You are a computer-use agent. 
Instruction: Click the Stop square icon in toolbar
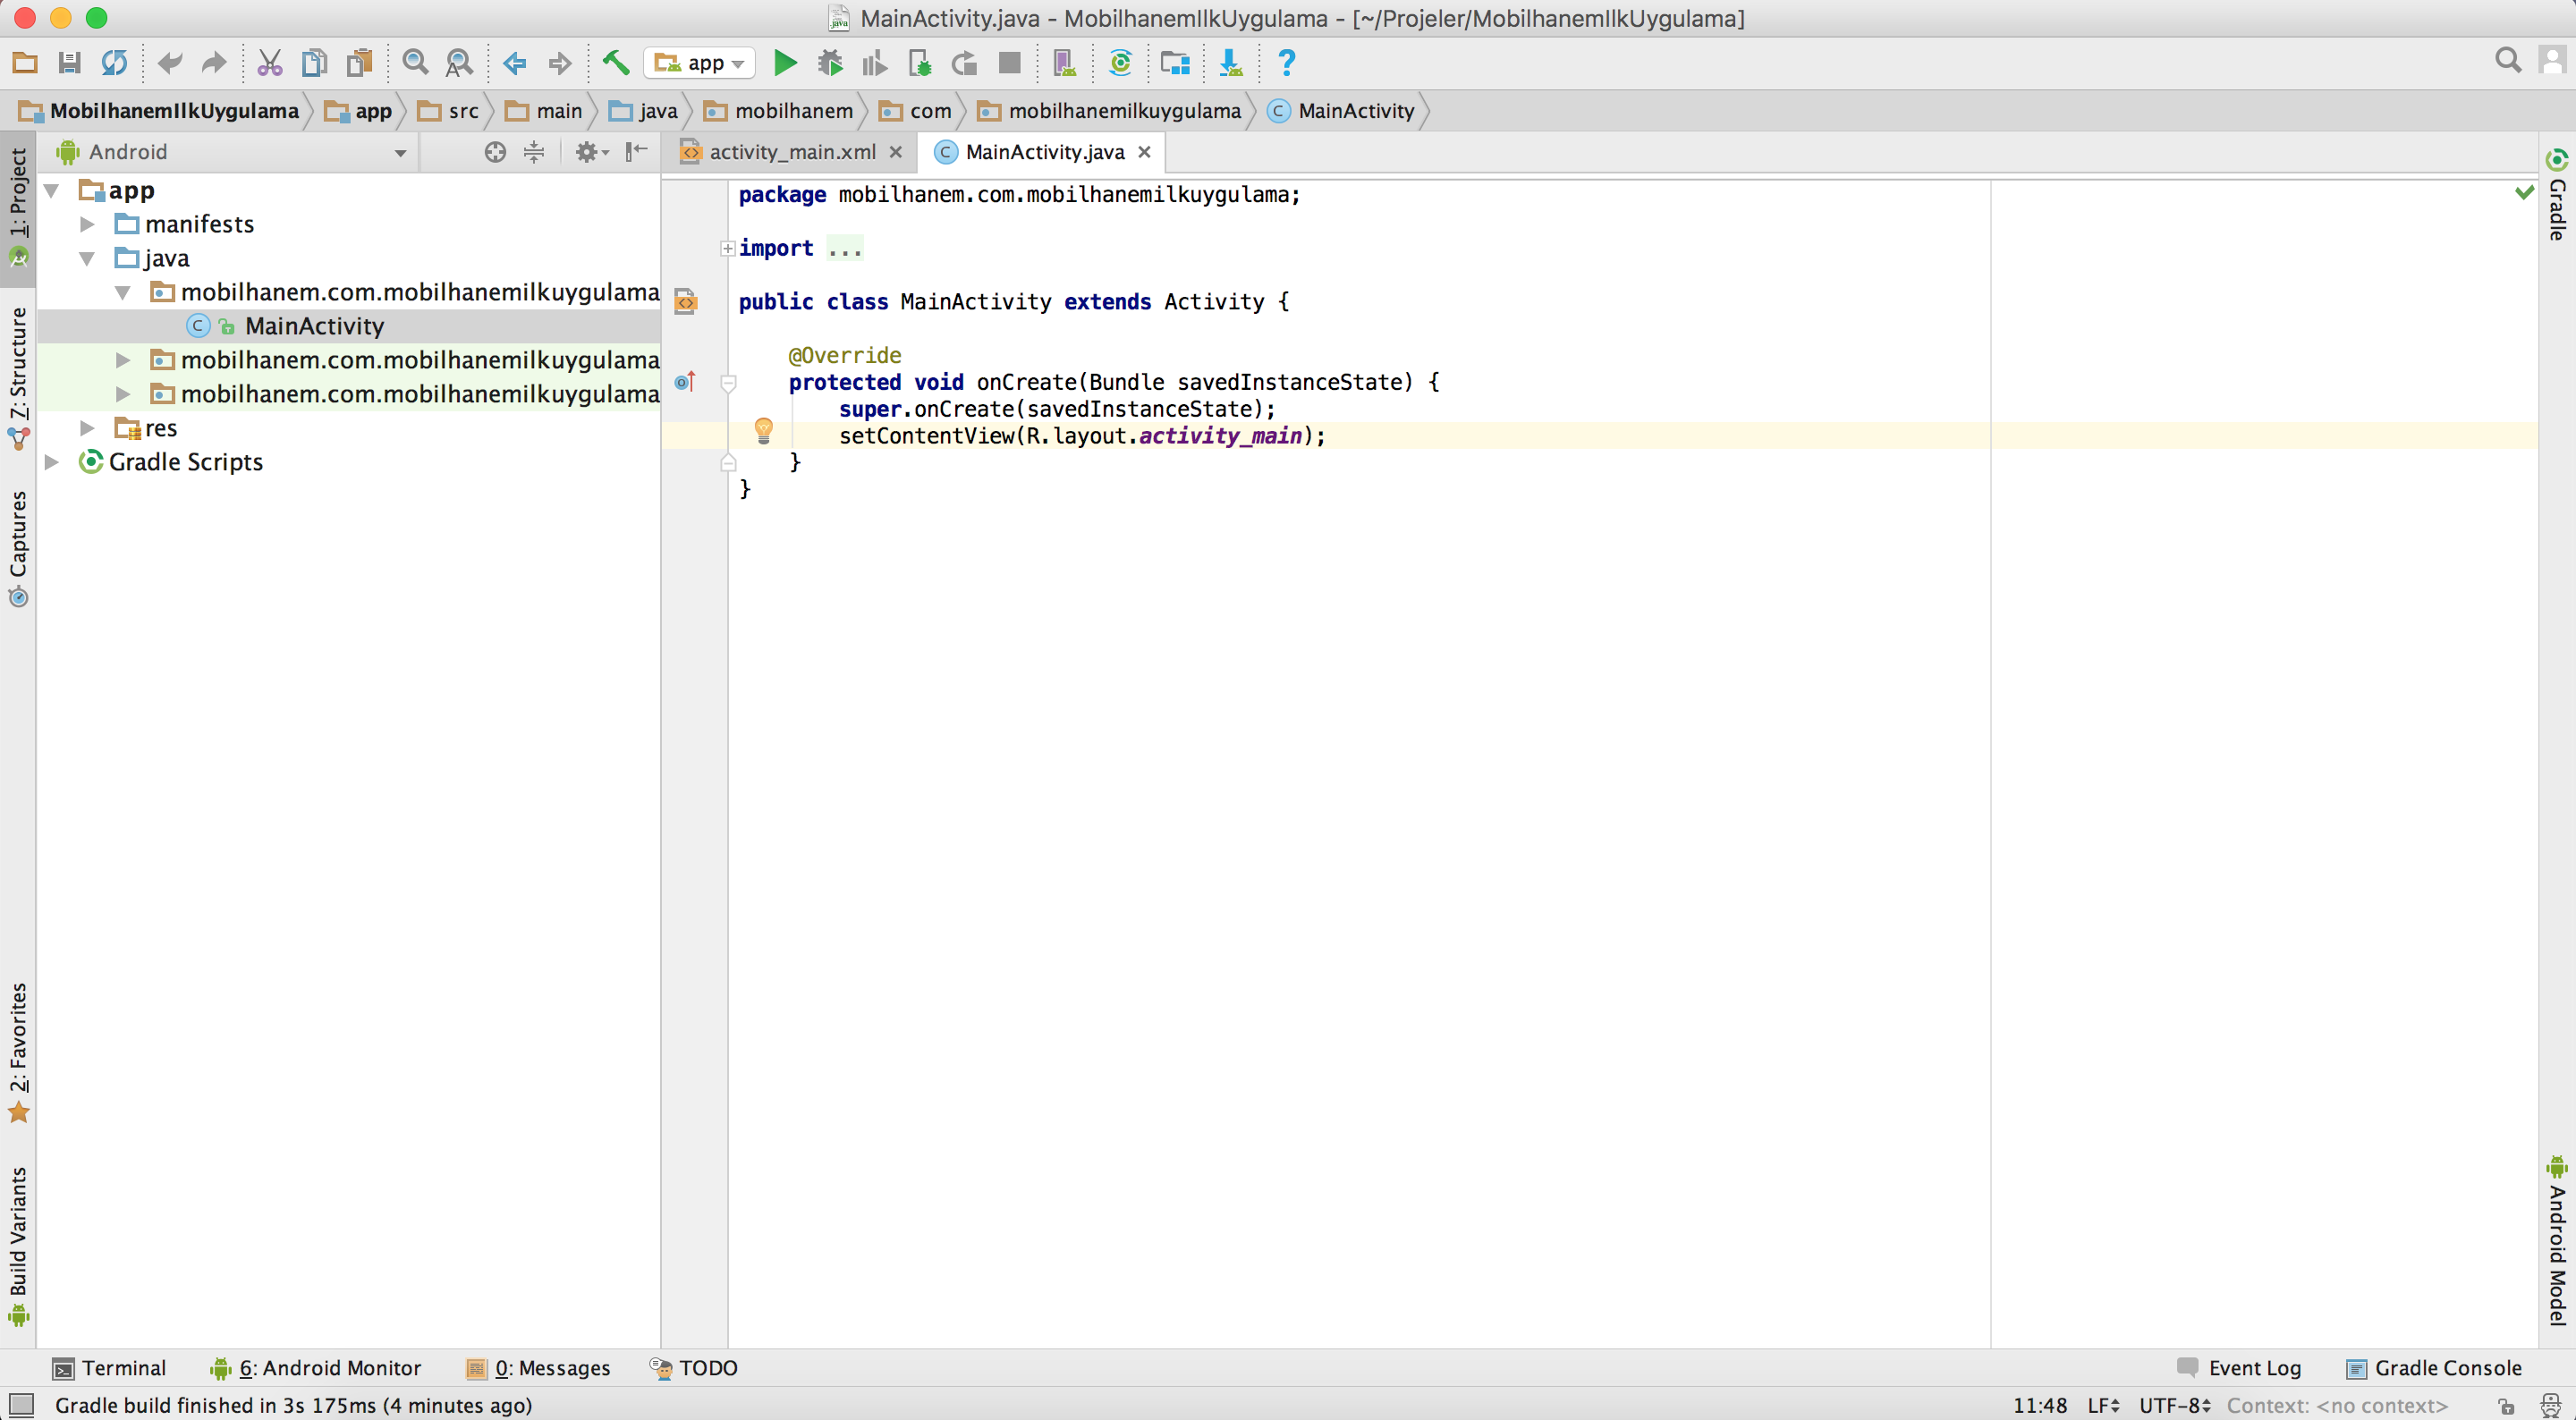pyautogui.click(x=1009, y=63)
